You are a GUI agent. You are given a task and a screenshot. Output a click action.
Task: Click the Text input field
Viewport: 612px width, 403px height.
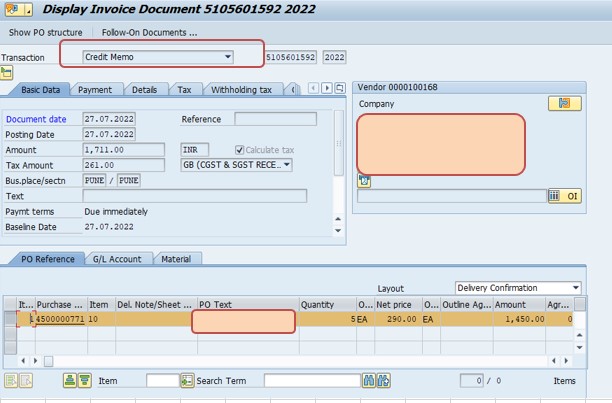[x=194, y=196]
